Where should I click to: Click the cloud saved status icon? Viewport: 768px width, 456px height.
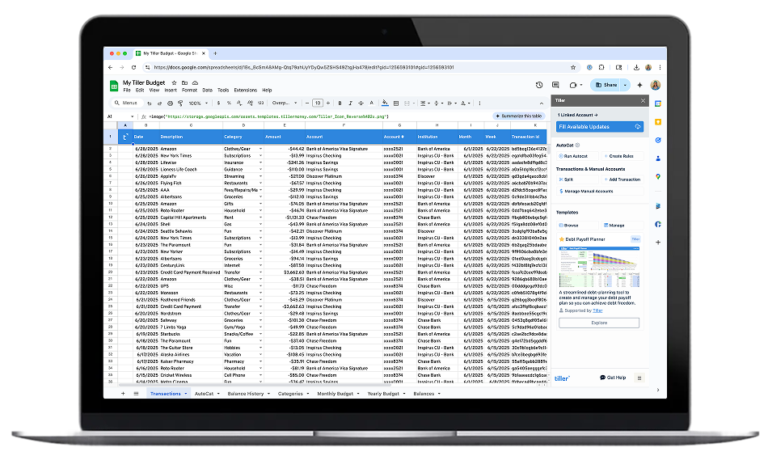(x=195, y=83)
